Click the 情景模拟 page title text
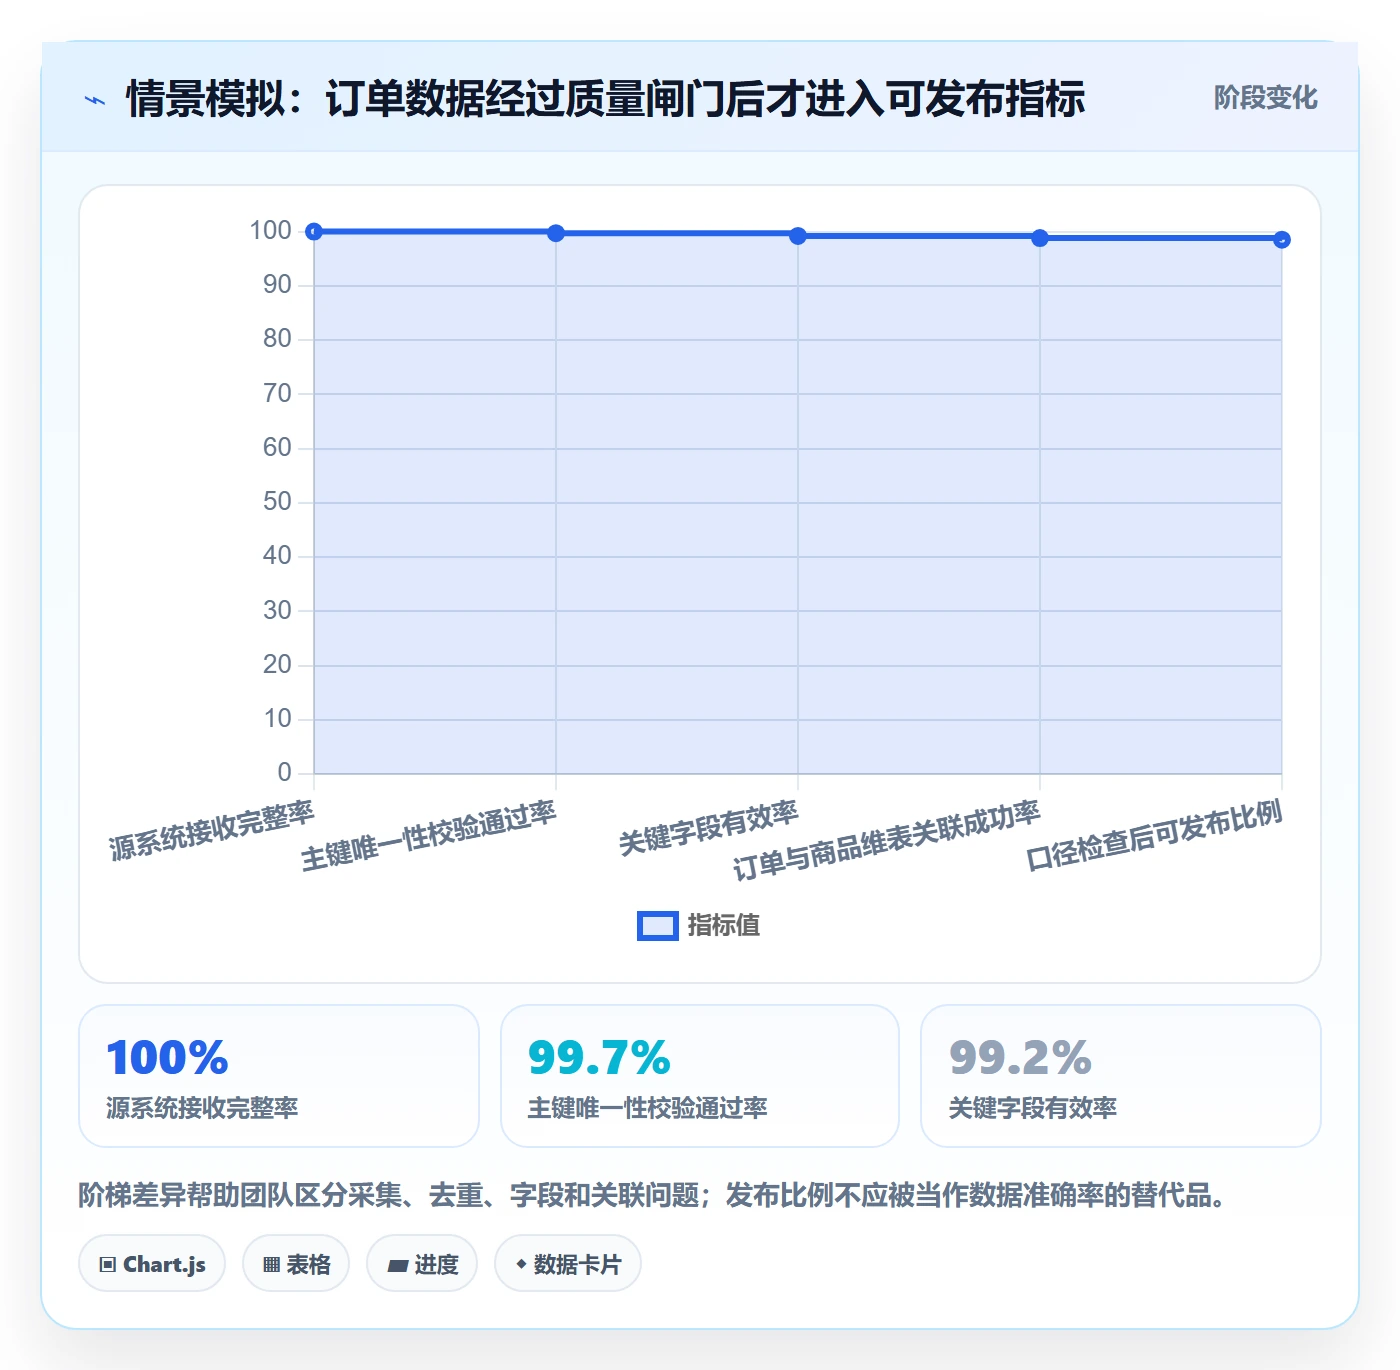Screen dimensions: 1400x1370 605,99
